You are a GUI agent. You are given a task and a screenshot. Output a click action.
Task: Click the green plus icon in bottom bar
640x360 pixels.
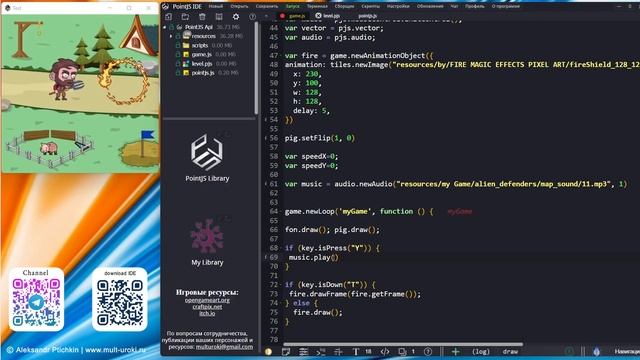coord(456,351)
